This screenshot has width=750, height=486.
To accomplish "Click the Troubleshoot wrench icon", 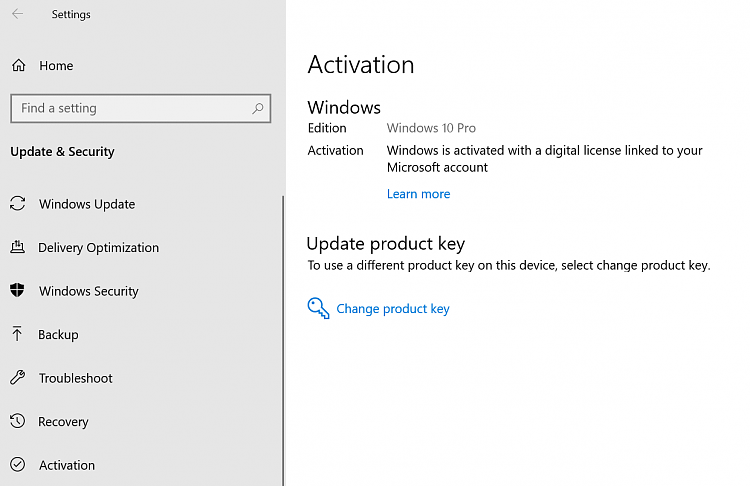I will [x=18, y=377].
